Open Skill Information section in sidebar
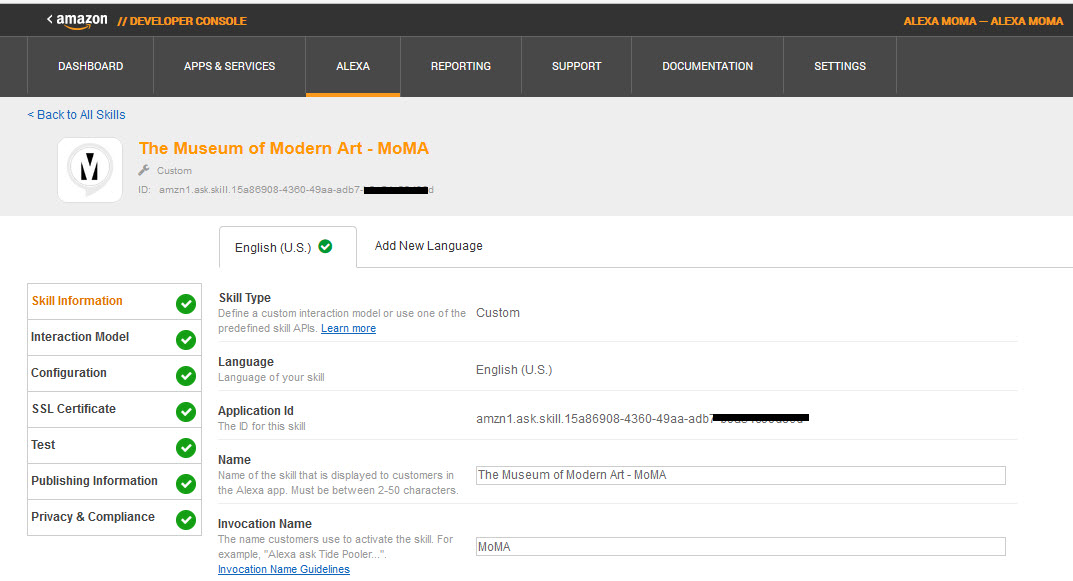The height and width of the screenshot is (581, 1073). coord(114,301)
